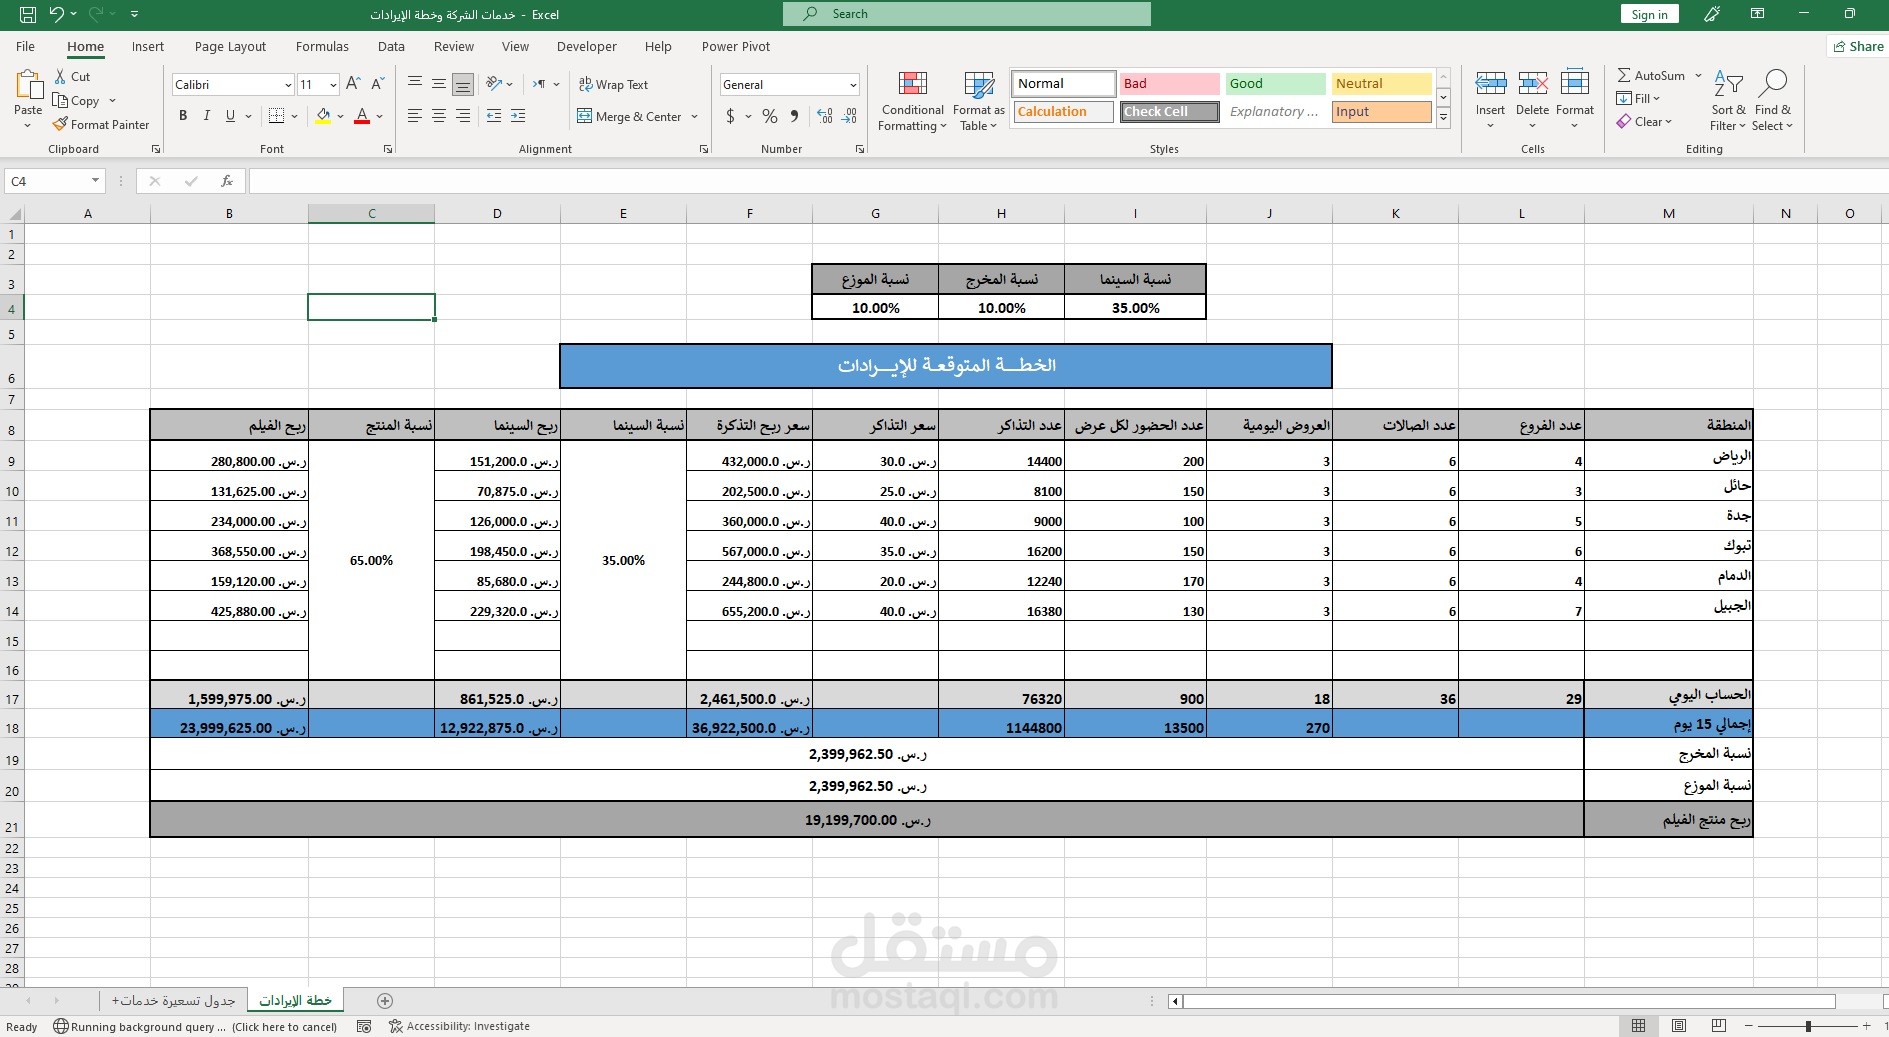Decrease decimal places

(848, 116)
